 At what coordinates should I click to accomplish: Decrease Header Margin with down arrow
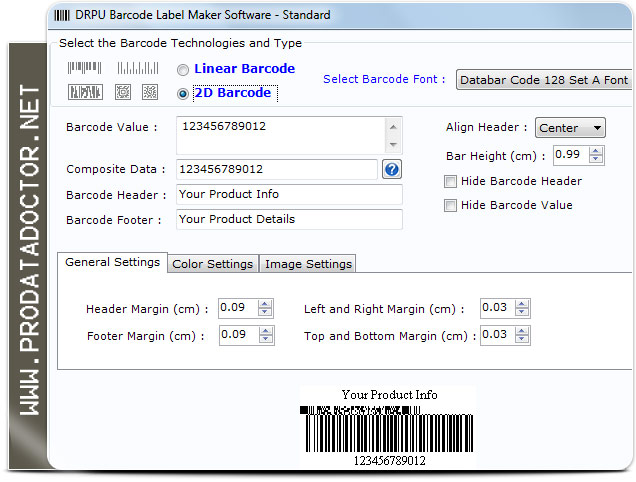pyautogui.click(x=264, y=312)
